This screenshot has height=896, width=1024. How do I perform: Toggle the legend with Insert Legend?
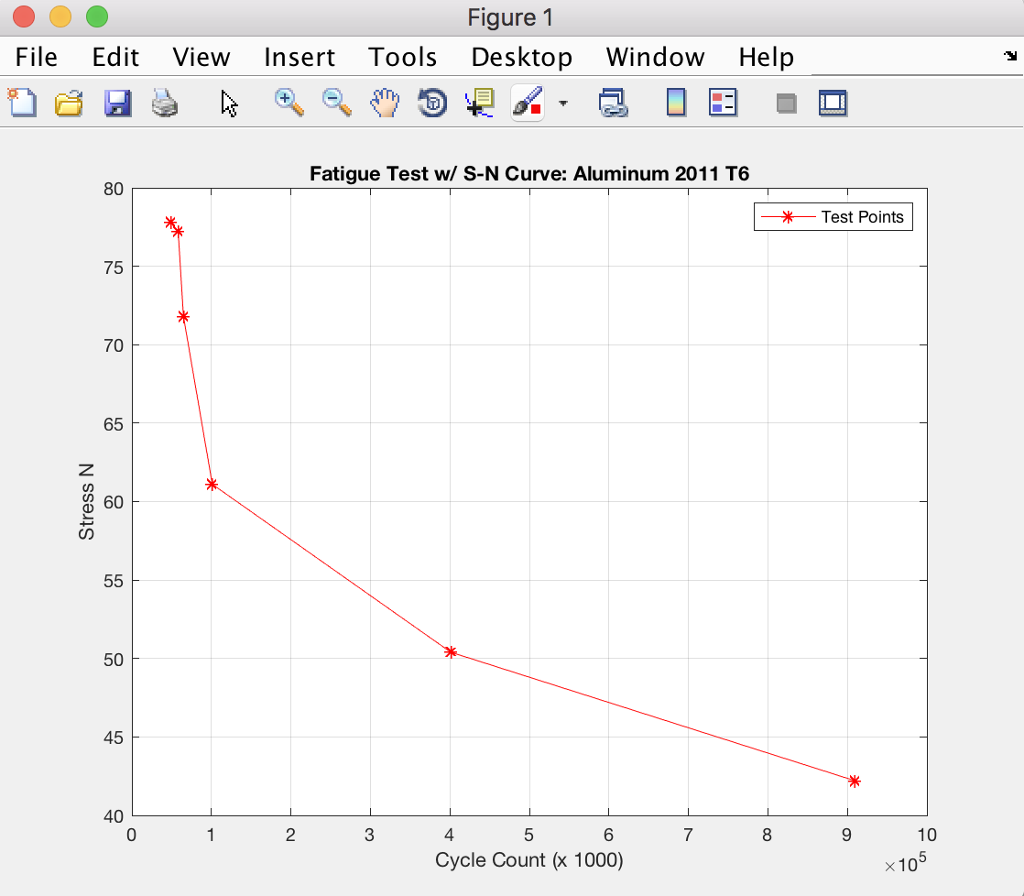(x=723, y=102)
